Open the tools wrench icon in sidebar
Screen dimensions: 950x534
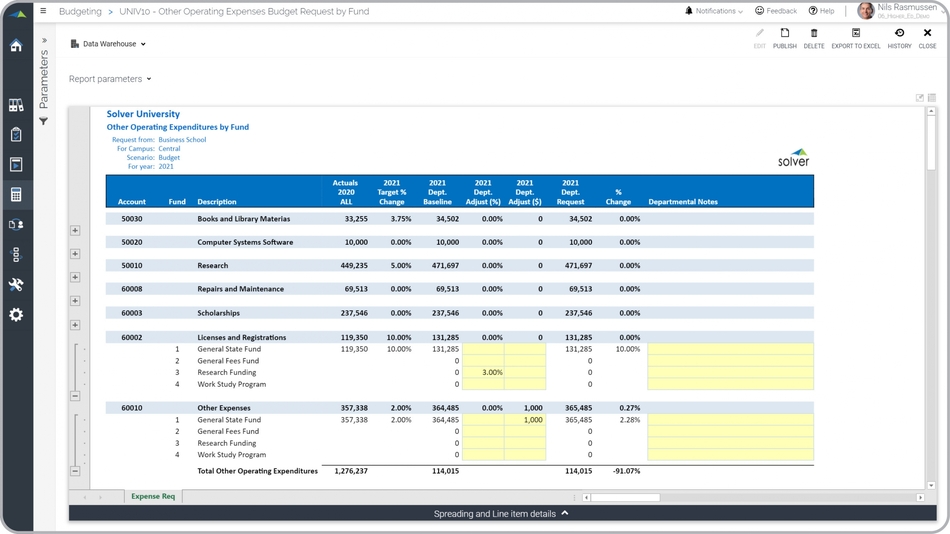click(16, 285)
